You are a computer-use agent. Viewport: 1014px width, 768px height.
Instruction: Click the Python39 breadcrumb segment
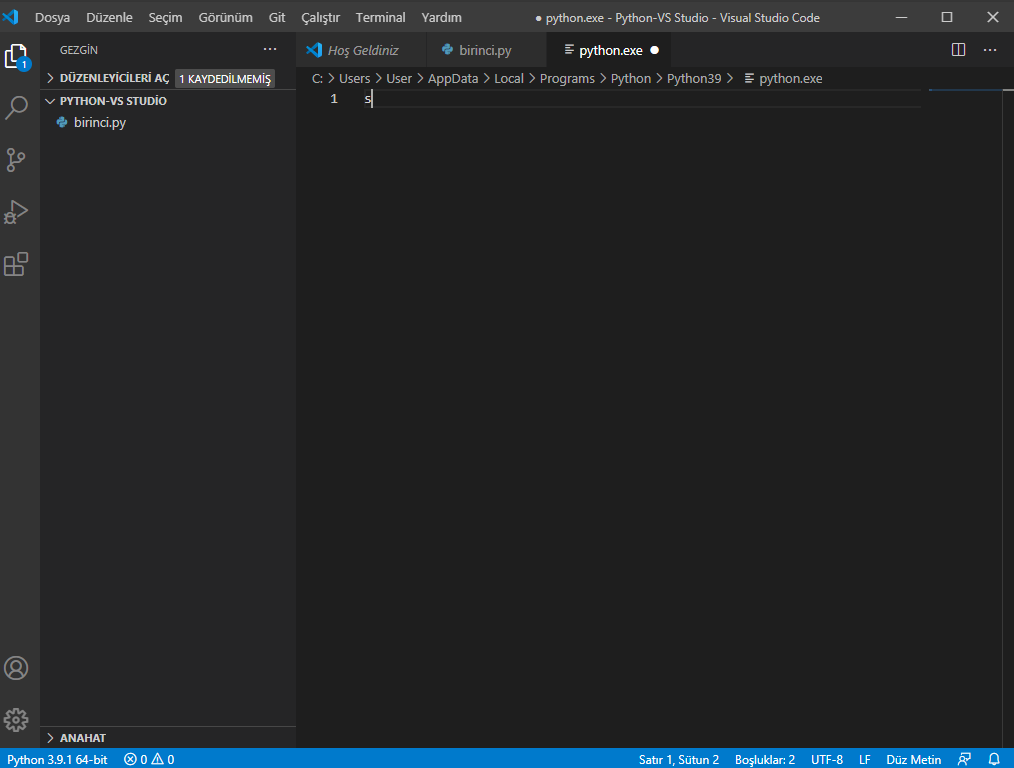(x=694, y=78)
